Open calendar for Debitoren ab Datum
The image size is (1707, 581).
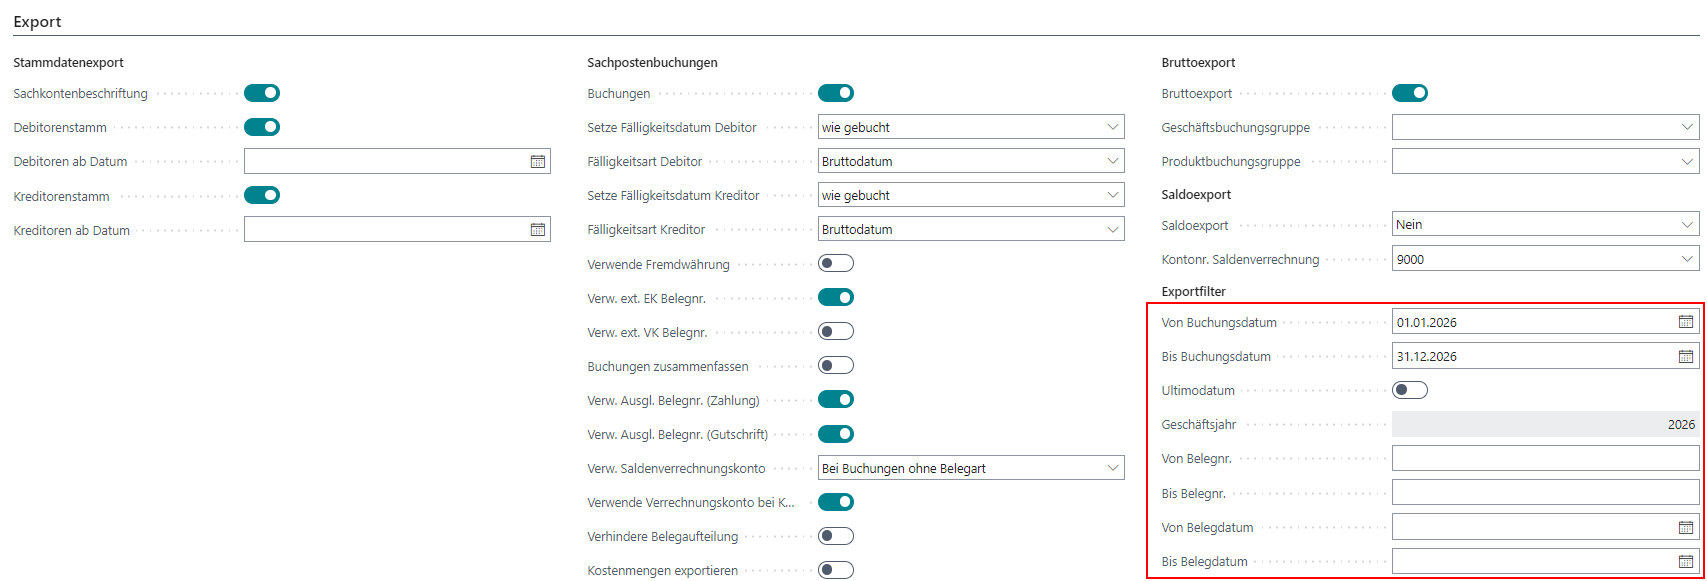point(538,161)
